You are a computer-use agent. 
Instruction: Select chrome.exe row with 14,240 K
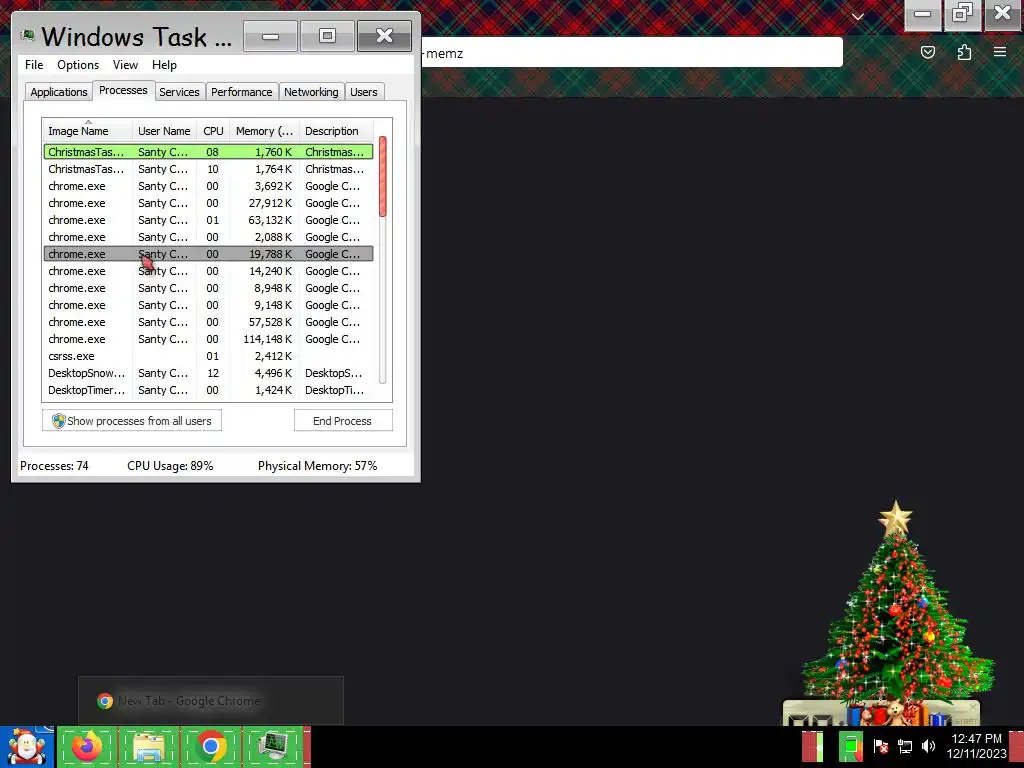pyautogui.click(x=208, y=271)
